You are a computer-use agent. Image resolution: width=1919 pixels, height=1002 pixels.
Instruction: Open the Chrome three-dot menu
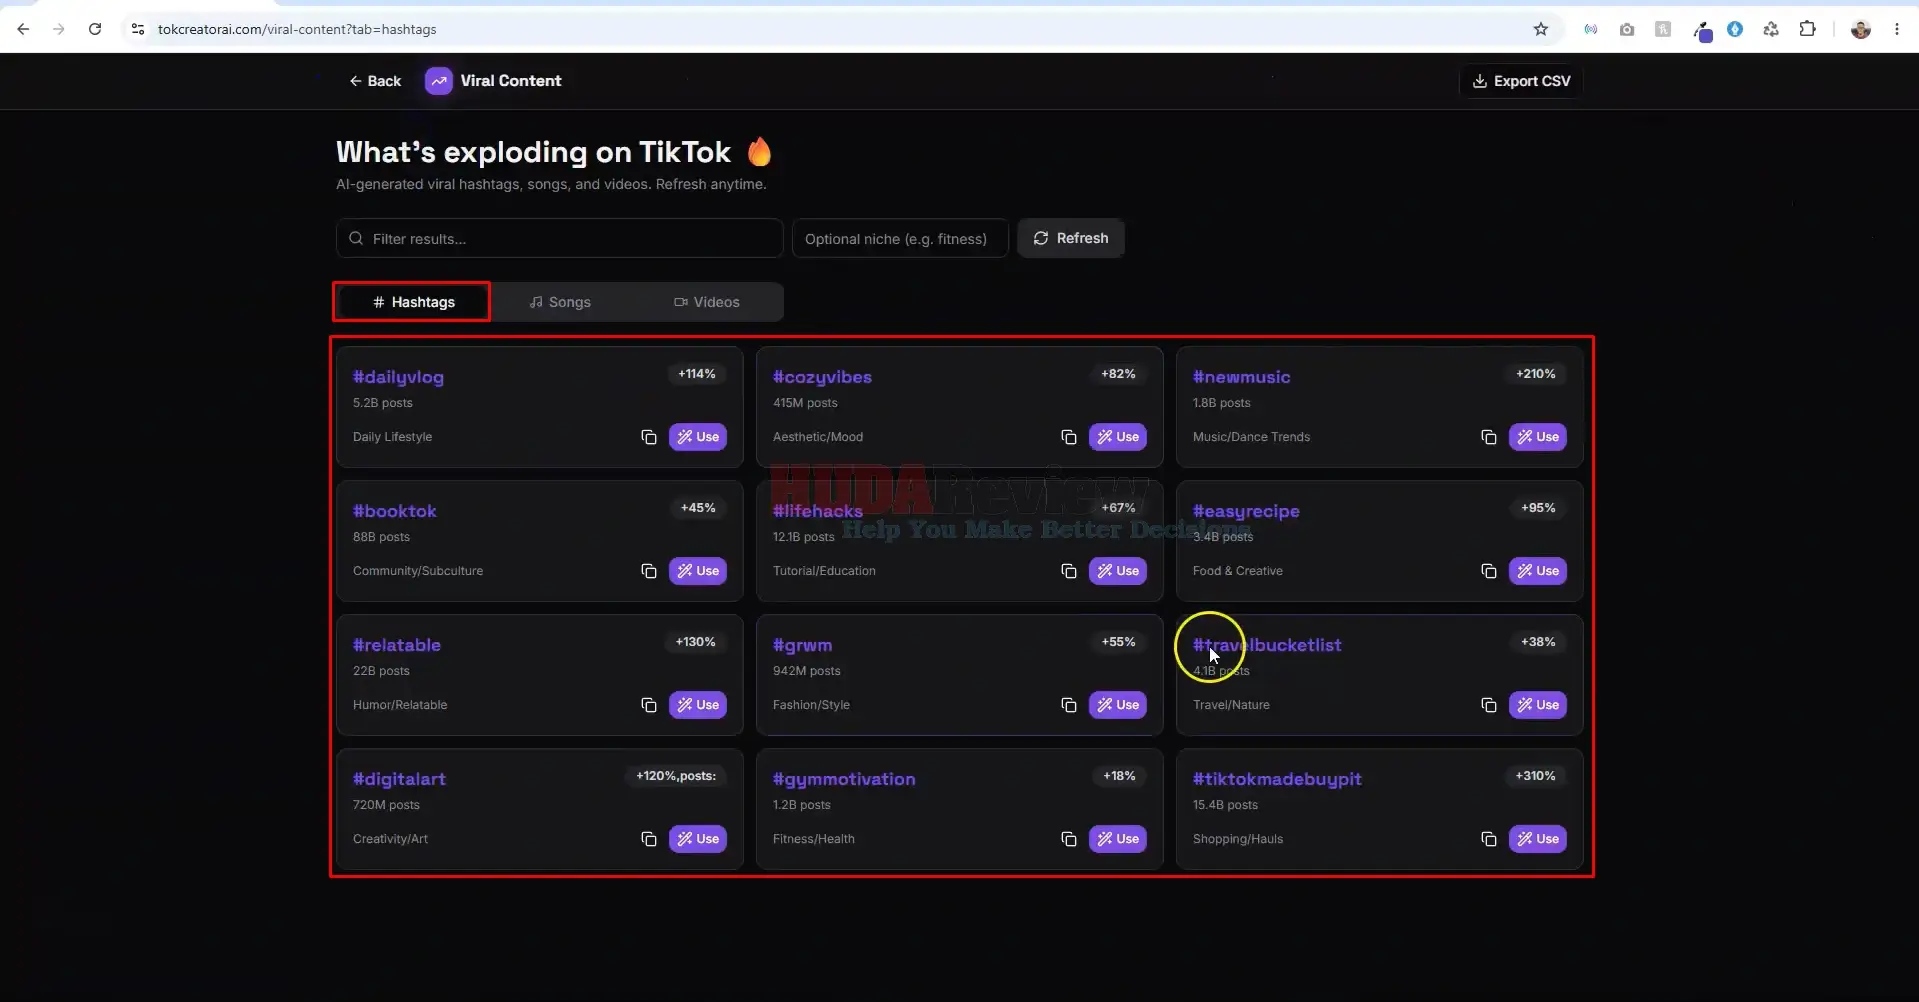(x=1897, y=29)
